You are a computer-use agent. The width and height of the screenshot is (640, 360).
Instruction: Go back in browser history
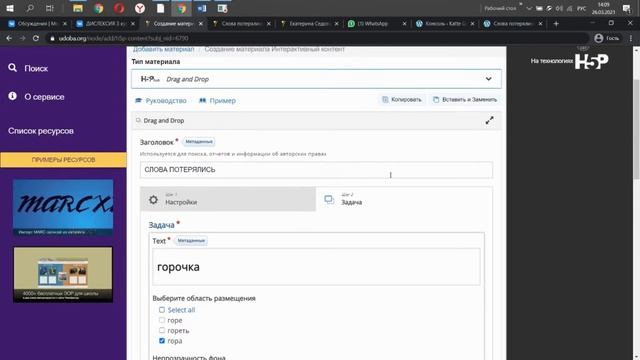click(x=9, y=38)
